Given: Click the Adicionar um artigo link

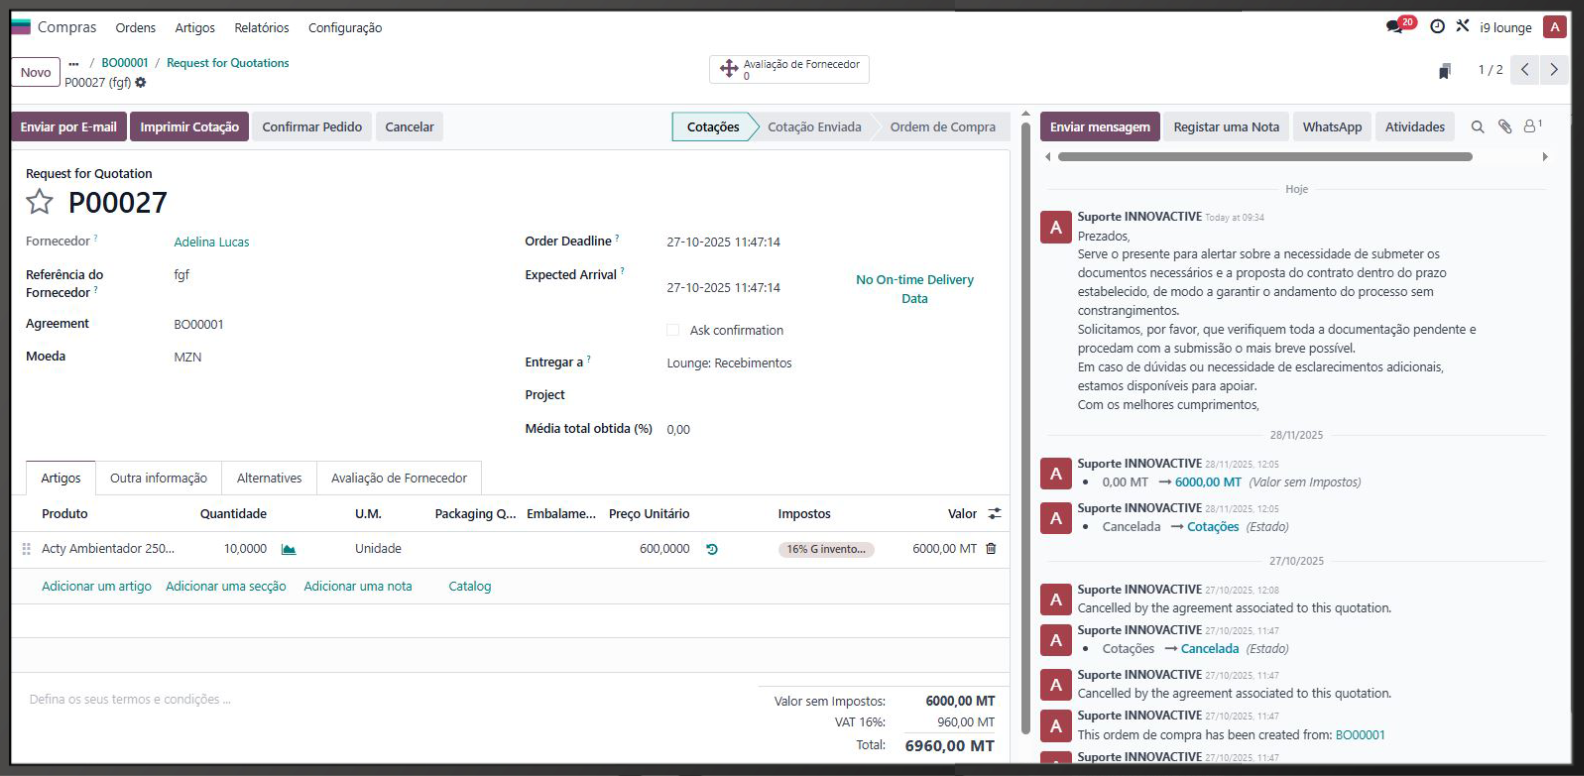Looking at the screenshot, I should (x=96, y=586).
